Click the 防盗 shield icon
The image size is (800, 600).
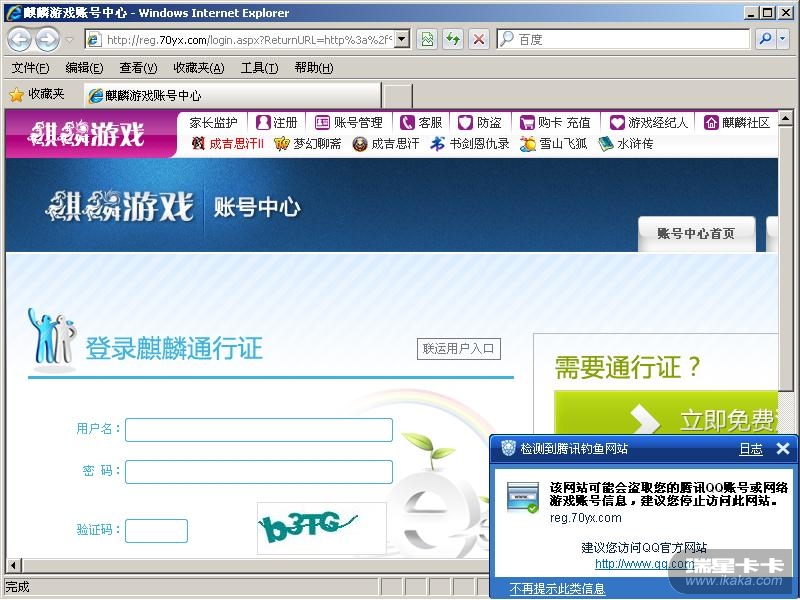pyautogui.click(x=465, y=122)
